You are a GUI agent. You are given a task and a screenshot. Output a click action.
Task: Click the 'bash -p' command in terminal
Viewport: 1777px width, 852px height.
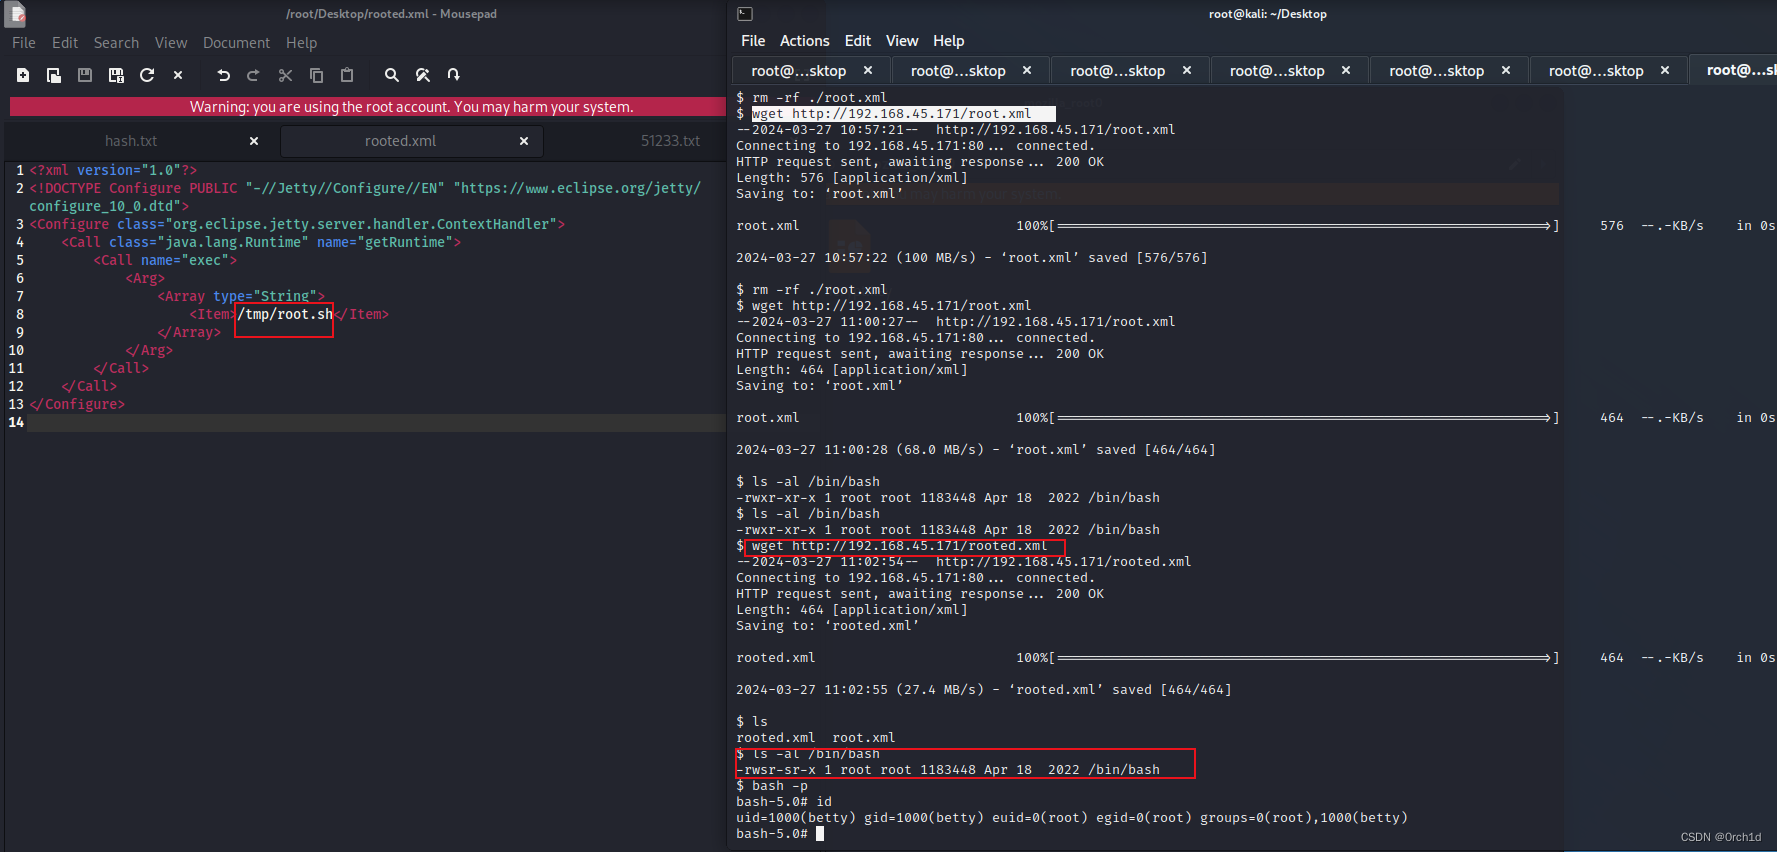pyautogui.click(x=780, y=786)
